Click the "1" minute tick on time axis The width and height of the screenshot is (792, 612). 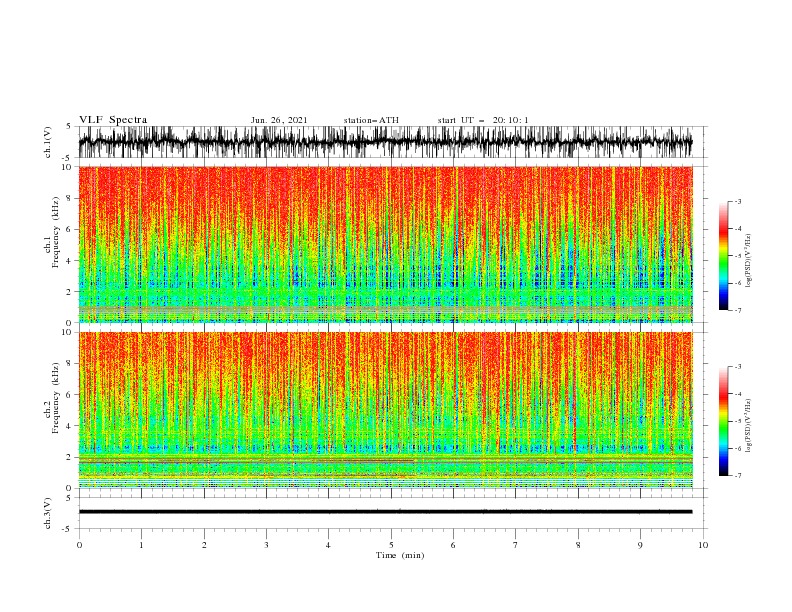(141, 545)
